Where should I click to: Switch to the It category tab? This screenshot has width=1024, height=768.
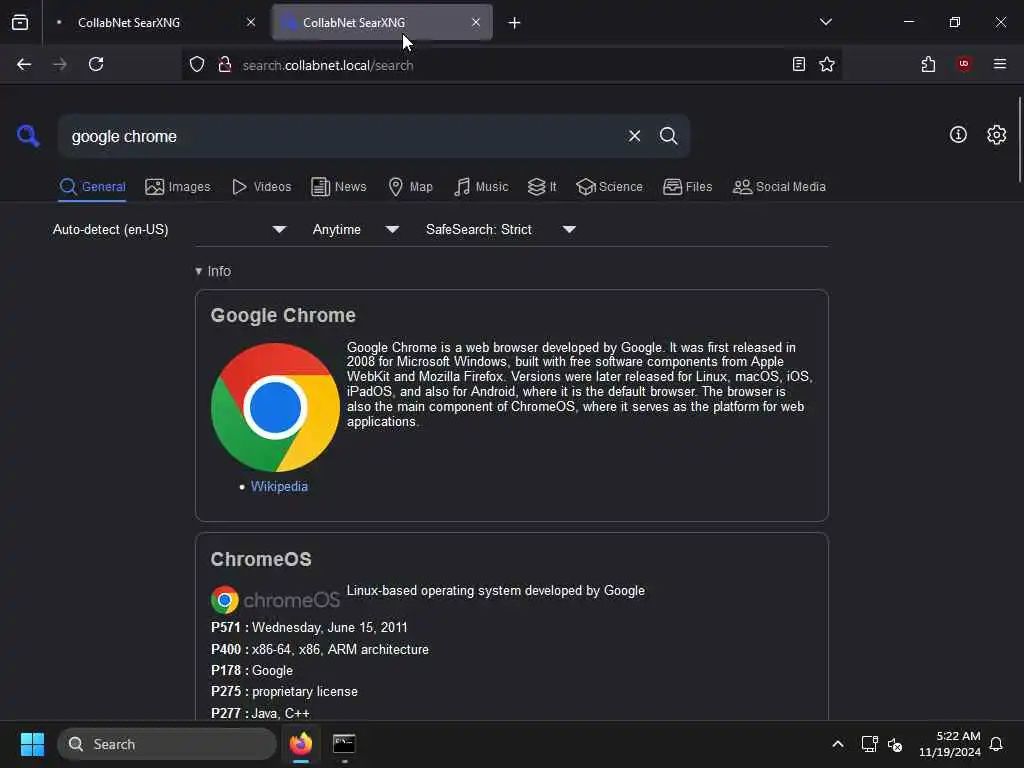542,187
